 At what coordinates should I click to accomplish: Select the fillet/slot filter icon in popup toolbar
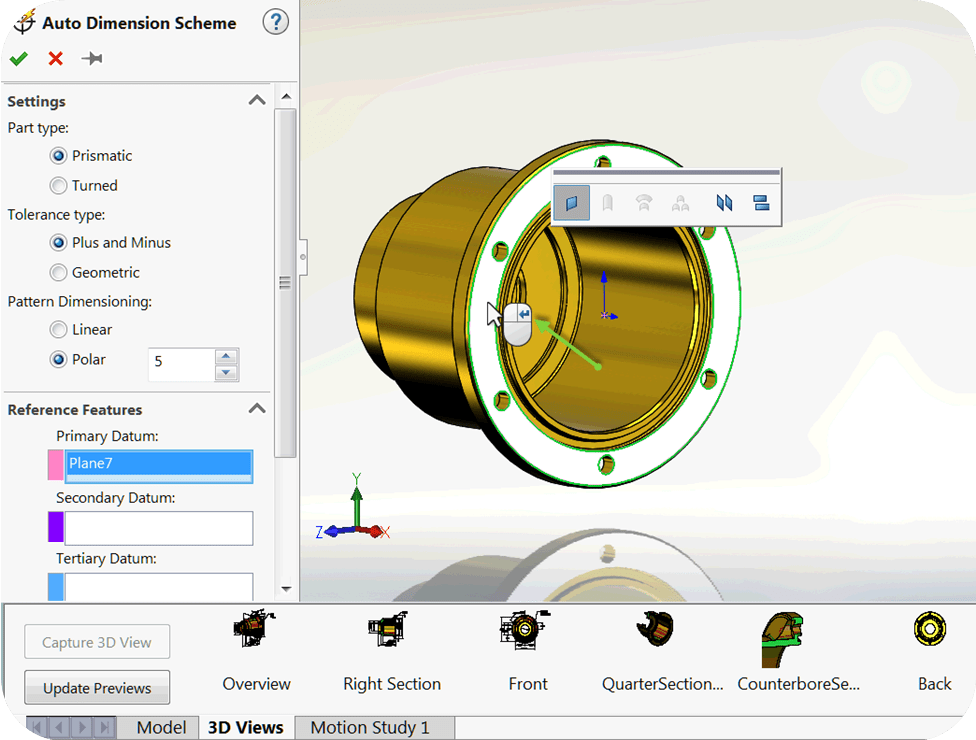click(x=644, y=203)
